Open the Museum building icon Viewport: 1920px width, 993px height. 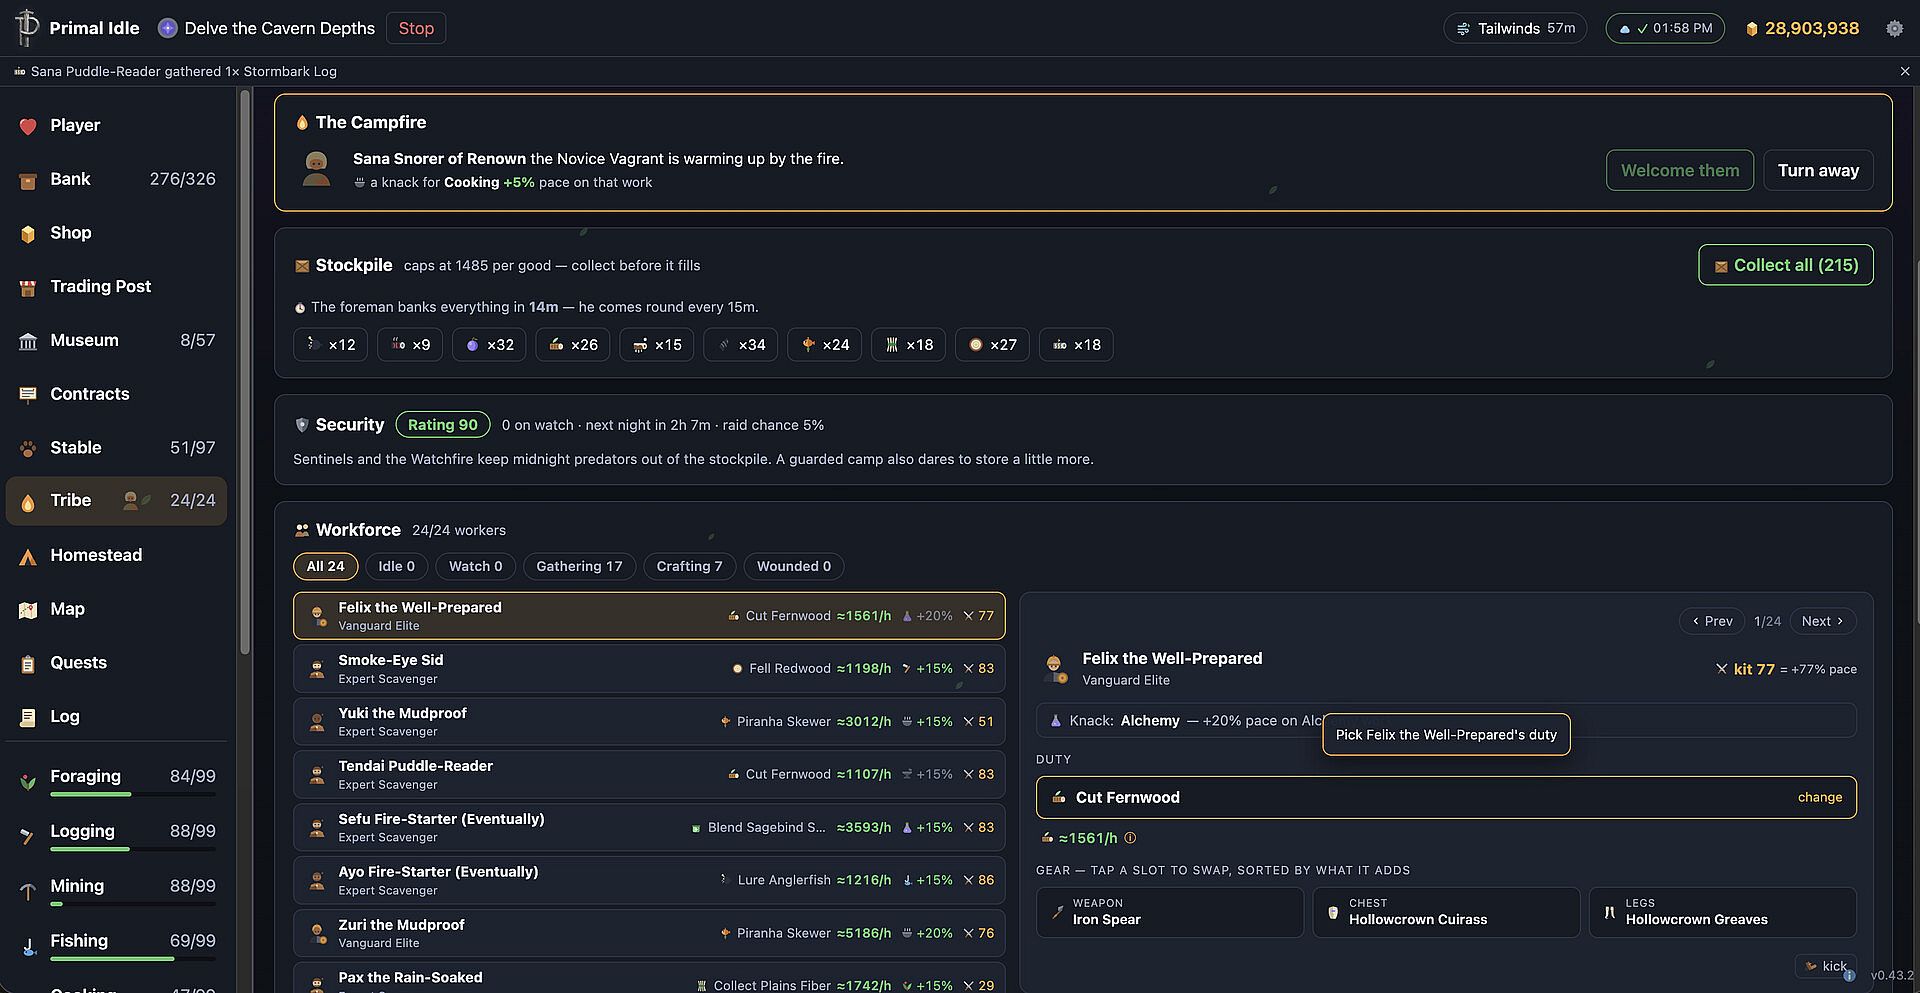point(28,341)
